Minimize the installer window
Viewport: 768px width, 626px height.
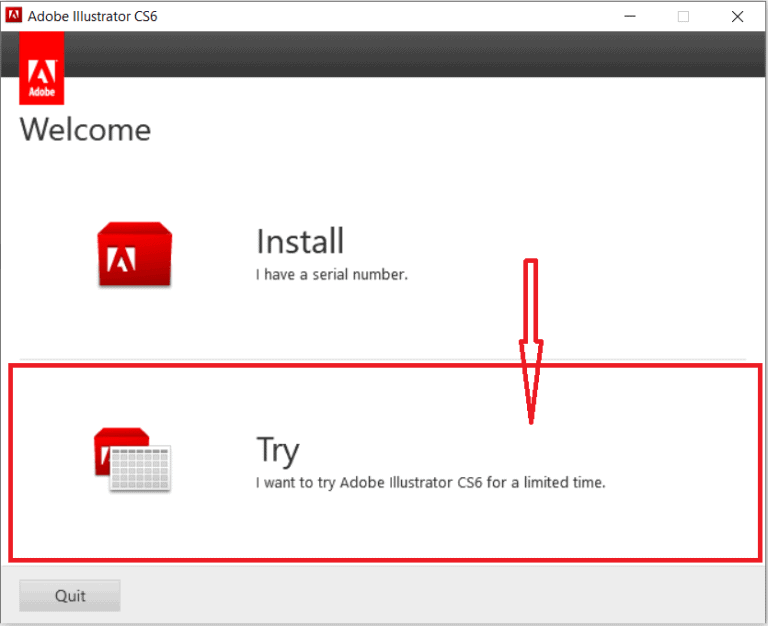point(630,16)
